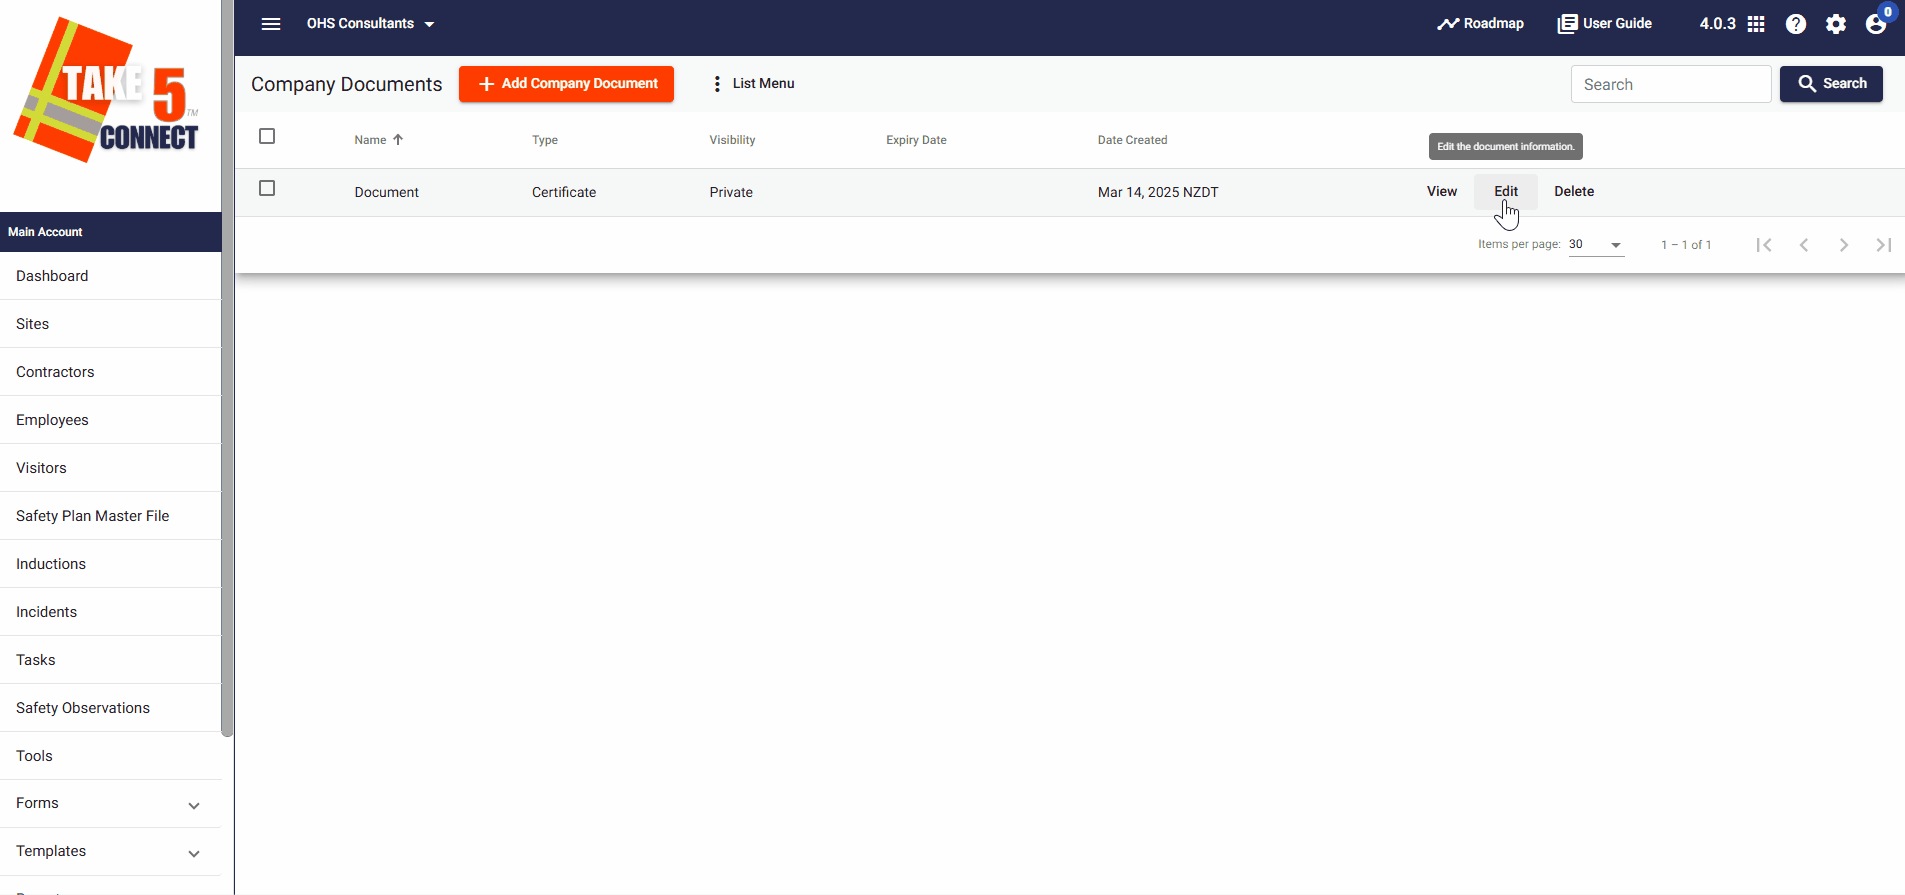Viewport: 1905px width, 895px height.
Task: Tick the select-all checkbox in table header
Action: (x=267, y=136)
